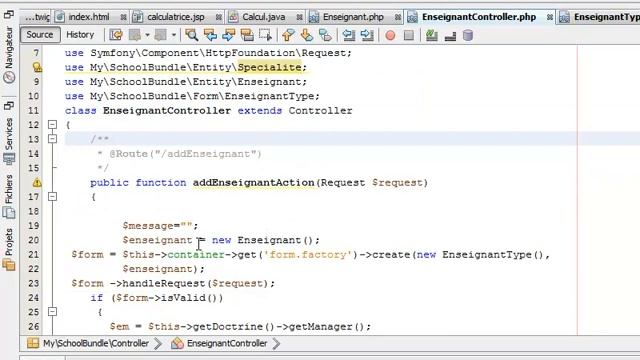This screenshot has height=360, width=640.
Task: Close the Calcul.java tab
Action: click(300, 18)
